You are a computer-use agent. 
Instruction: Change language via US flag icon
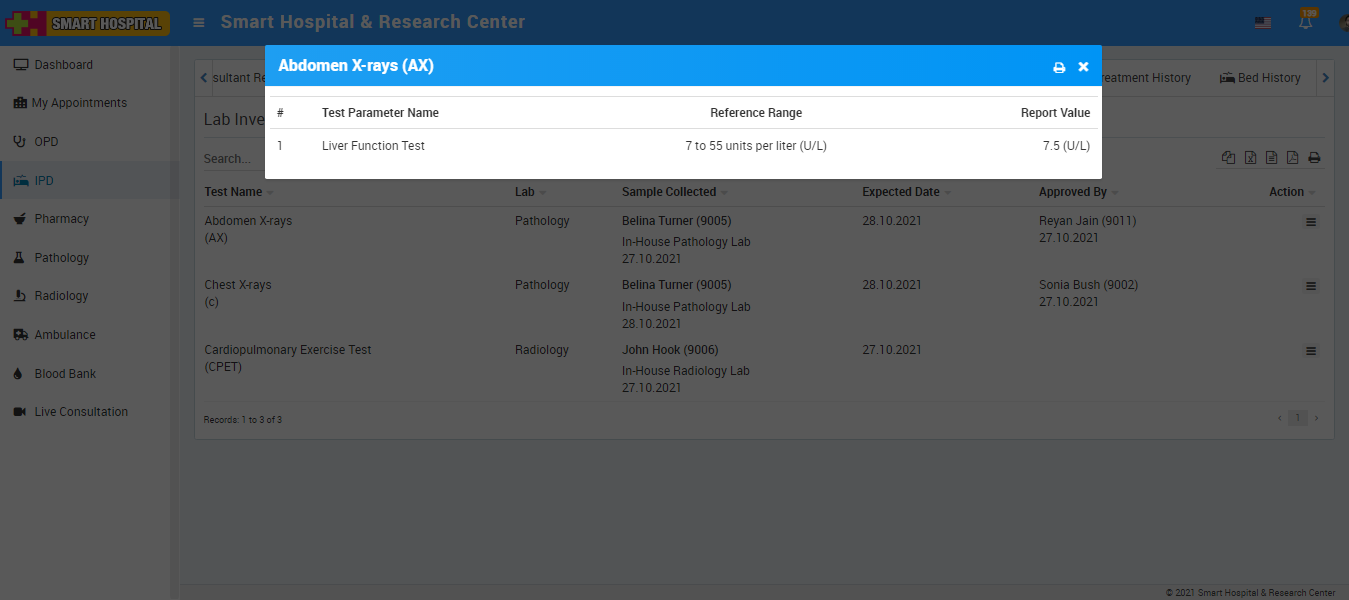pyautogui.click(x=1263, y=22)
